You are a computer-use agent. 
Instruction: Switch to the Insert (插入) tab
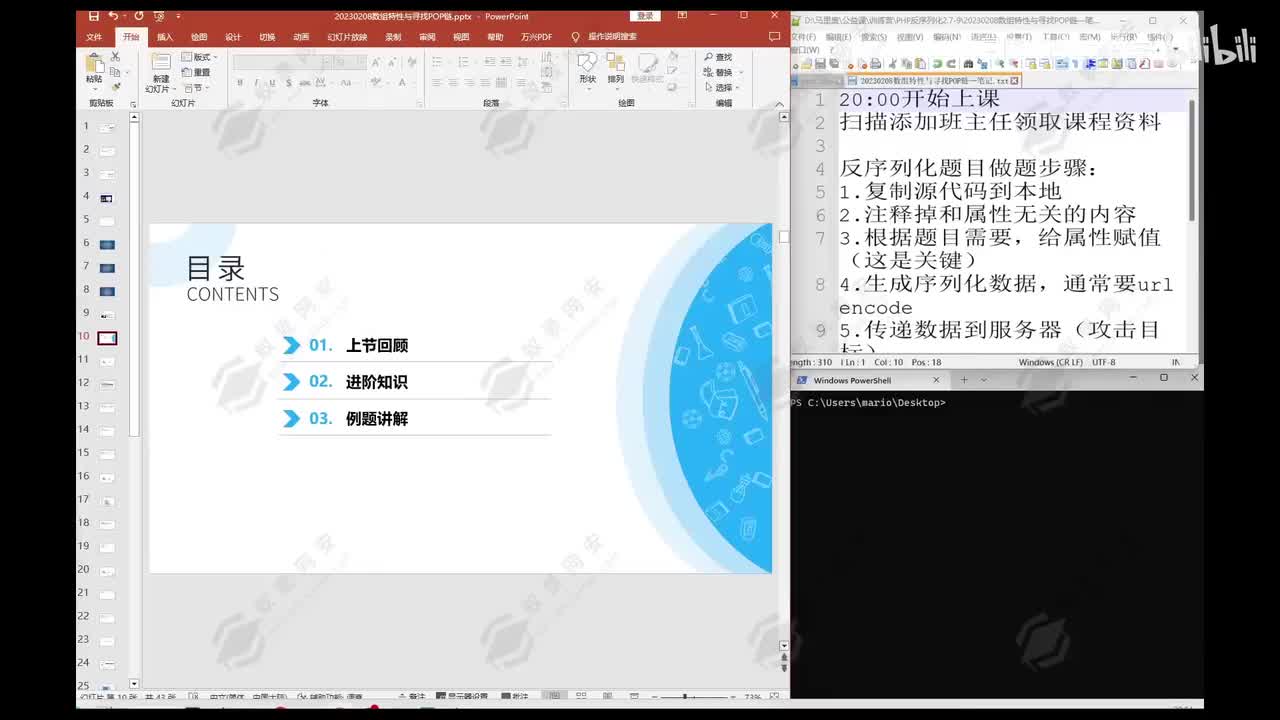tap(165, 37)
